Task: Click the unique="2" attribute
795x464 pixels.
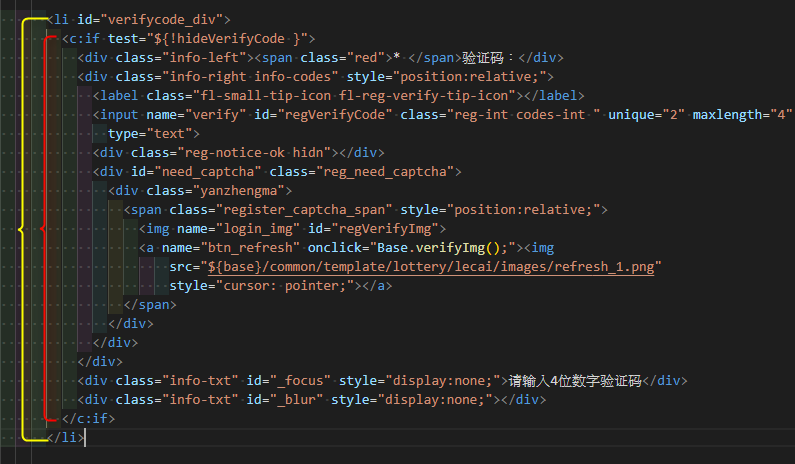Action: point(646,115)
